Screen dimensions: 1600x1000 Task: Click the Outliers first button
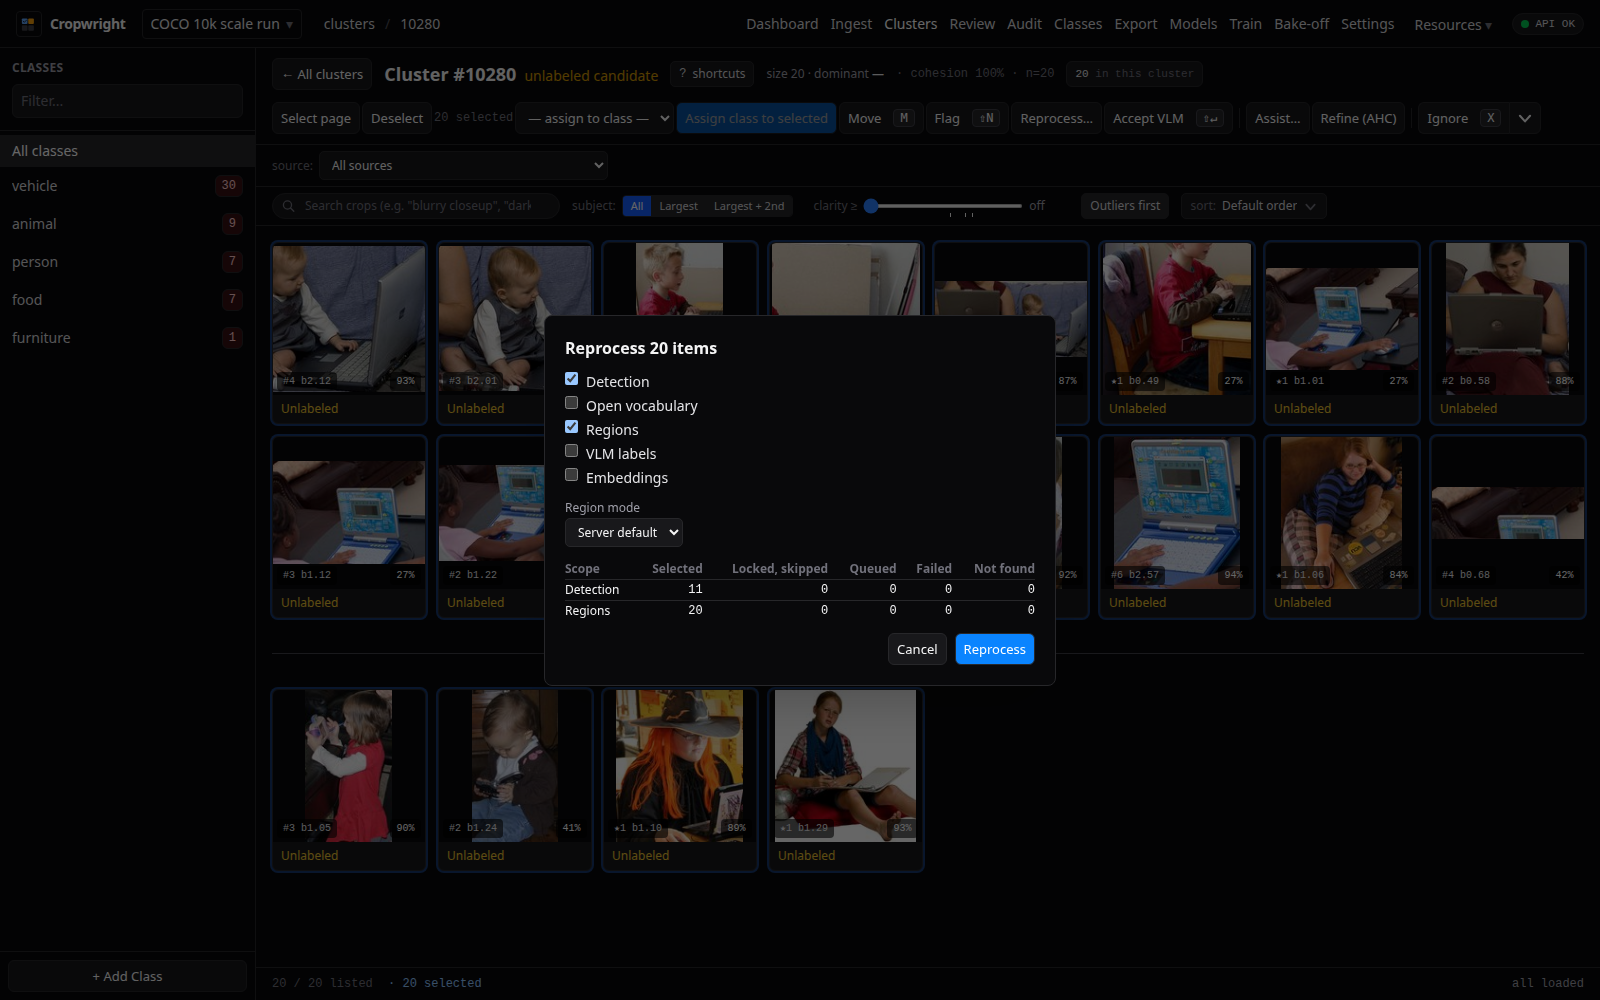click(x=1125, y=206)
